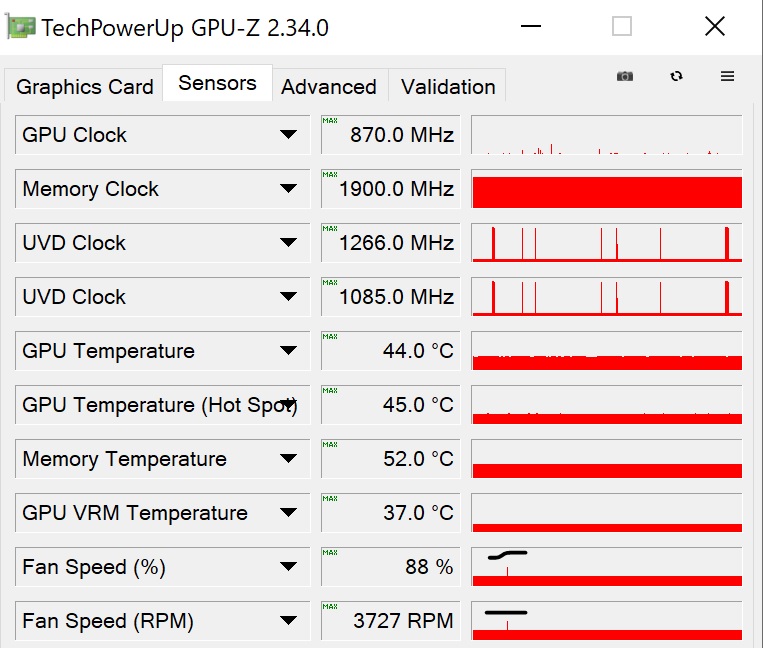Maximize the GPU-Z window
Image resolution: width=763 pixels, height=648 pixels.
(622, 27)
